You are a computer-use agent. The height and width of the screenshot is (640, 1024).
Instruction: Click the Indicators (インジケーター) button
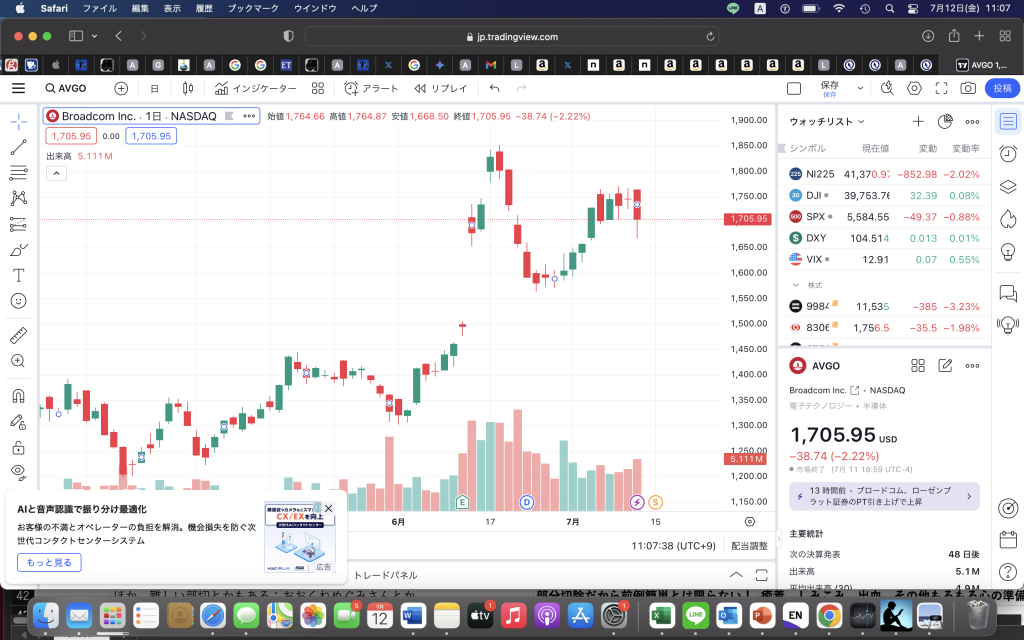(x=257, y=88)
